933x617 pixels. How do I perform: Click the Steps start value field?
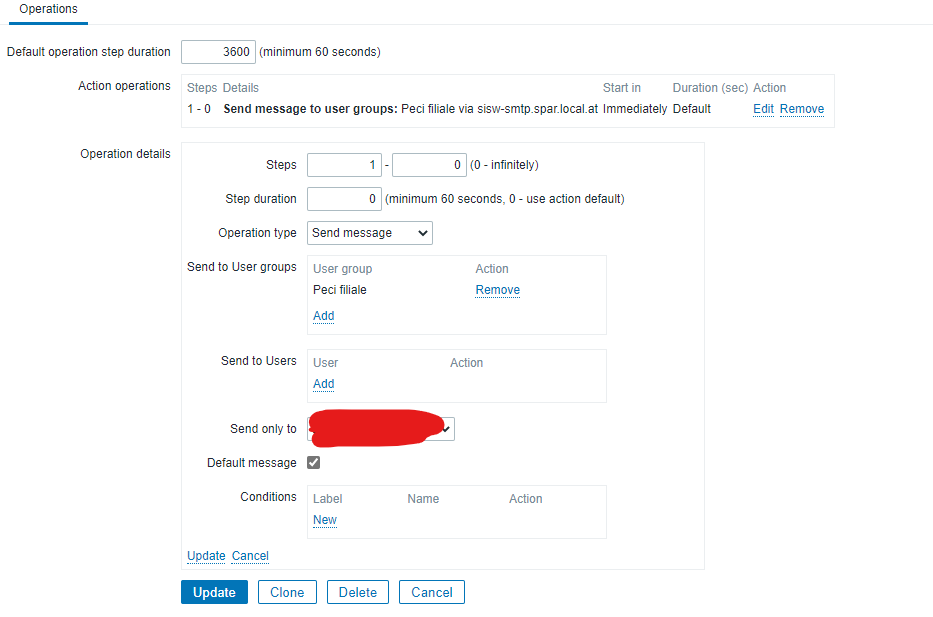click(x=344, y=165)
